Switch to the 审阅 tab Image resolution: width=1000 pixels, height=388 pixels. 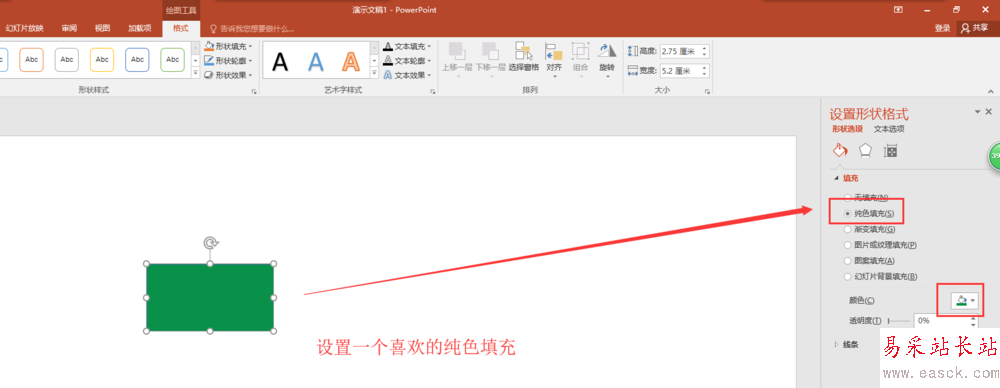[70, 28]
